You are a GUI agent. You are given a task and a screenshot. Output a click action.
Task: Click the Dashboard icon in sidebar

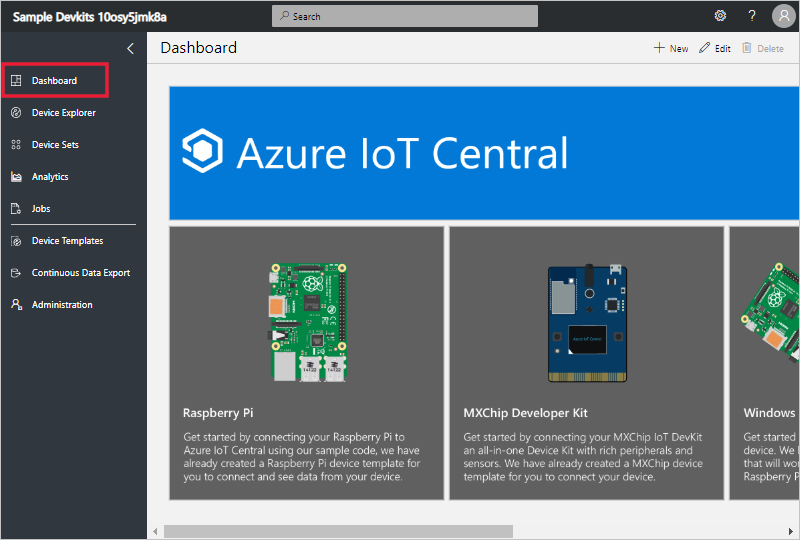[16, 81]
